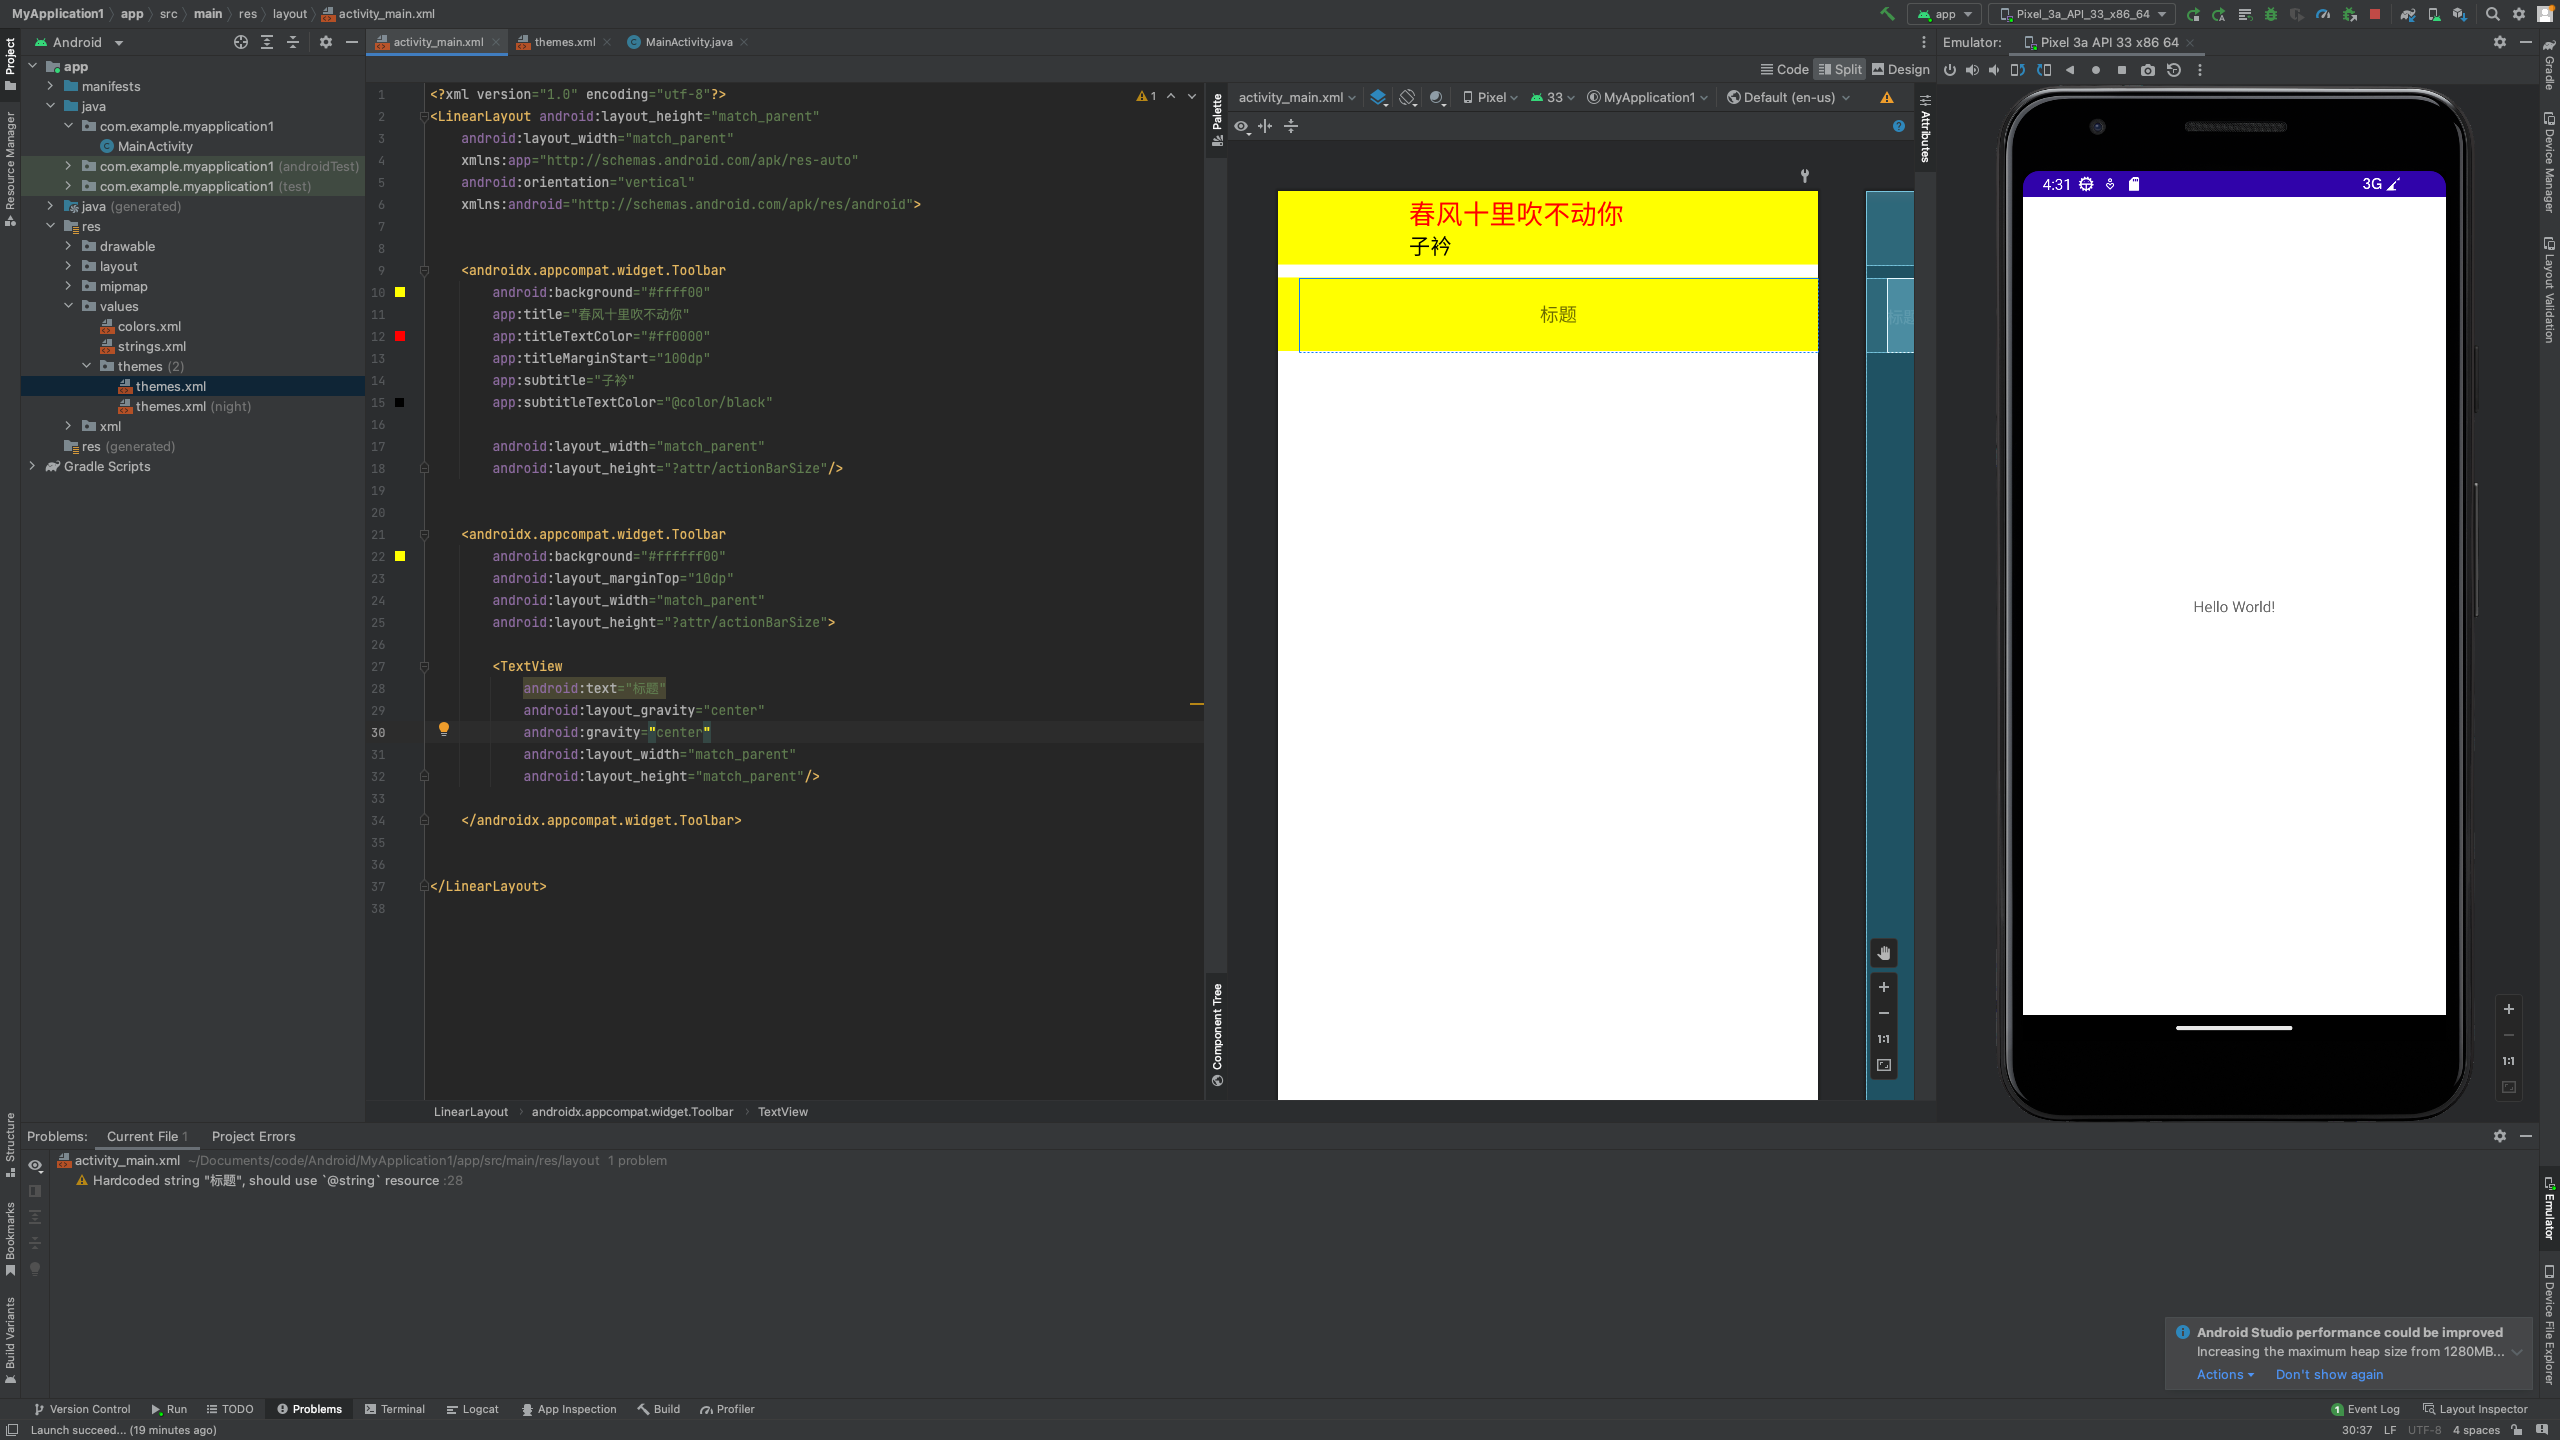Viewport: 2560px width, 1440px height.
Task: Switch to the MainActivity.java editor tab
Action: [688, 42]
